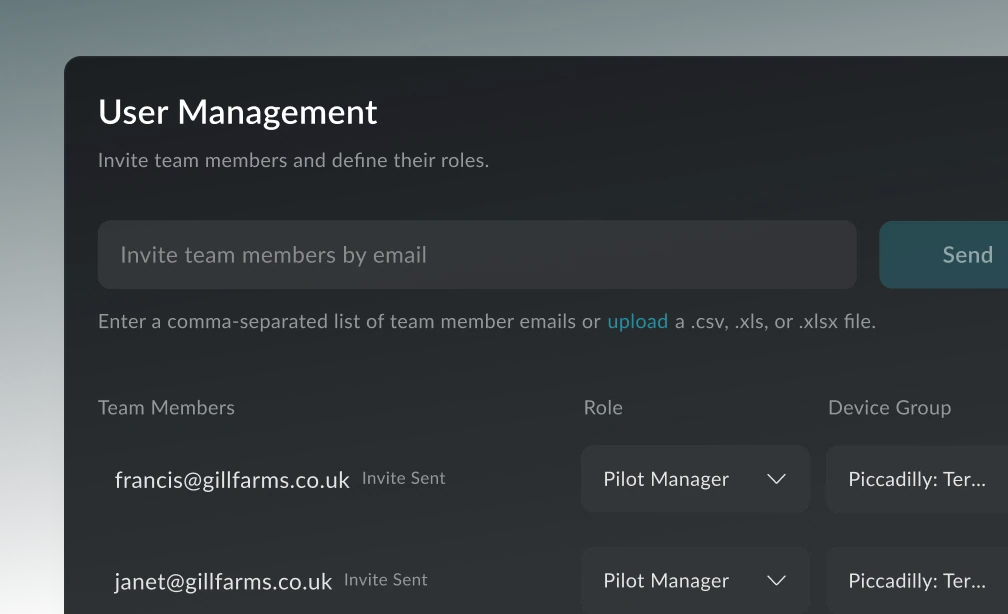Expand the Piccadilly device group dropdown for francis

tap(916, 479)
